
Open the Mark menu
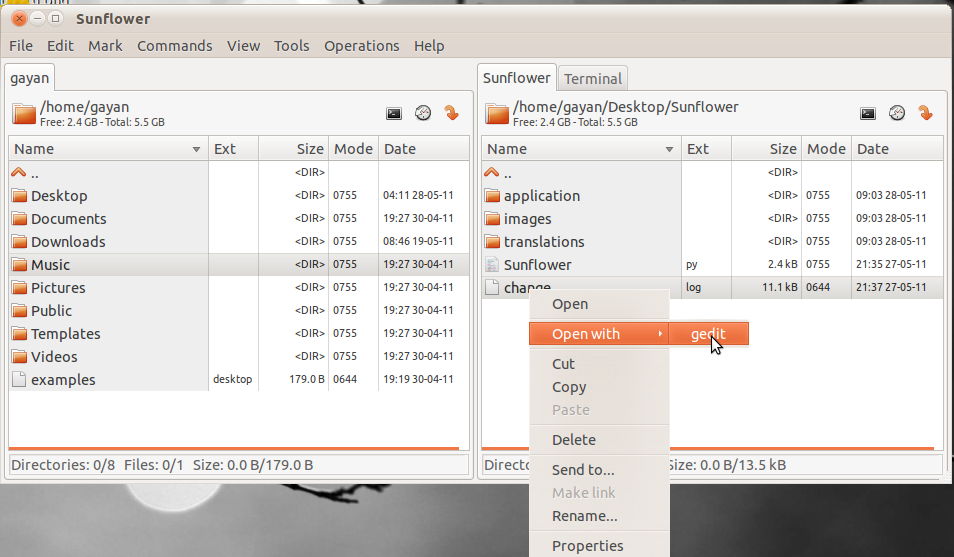(x=105, y=46)
